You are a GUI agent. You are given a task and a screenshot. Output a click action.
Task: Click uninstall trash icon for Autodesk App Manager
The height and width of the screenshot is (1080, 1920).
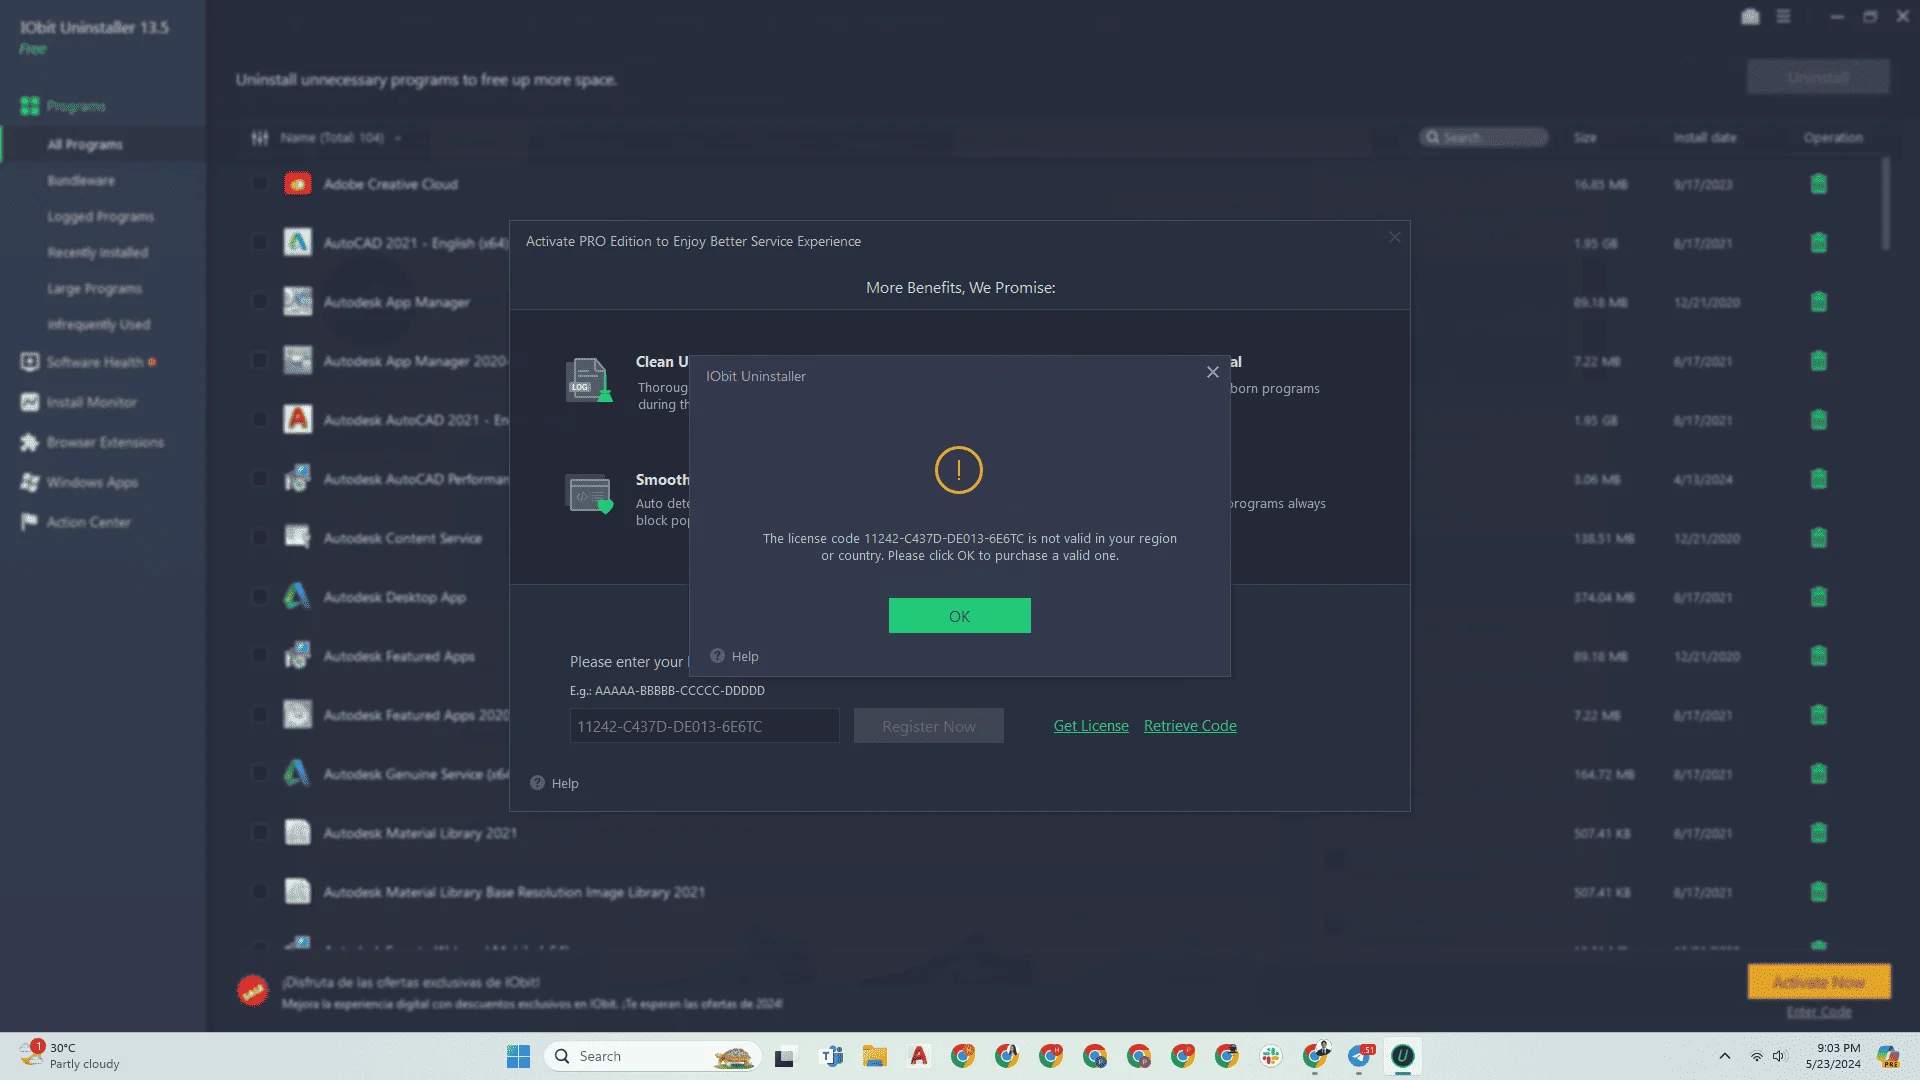pyautogui.click(x=1818, y=302)
